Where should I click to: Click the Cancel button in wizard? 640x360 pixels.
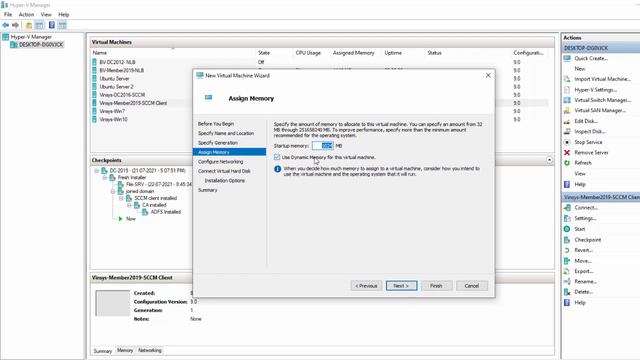tap(471, 286)
